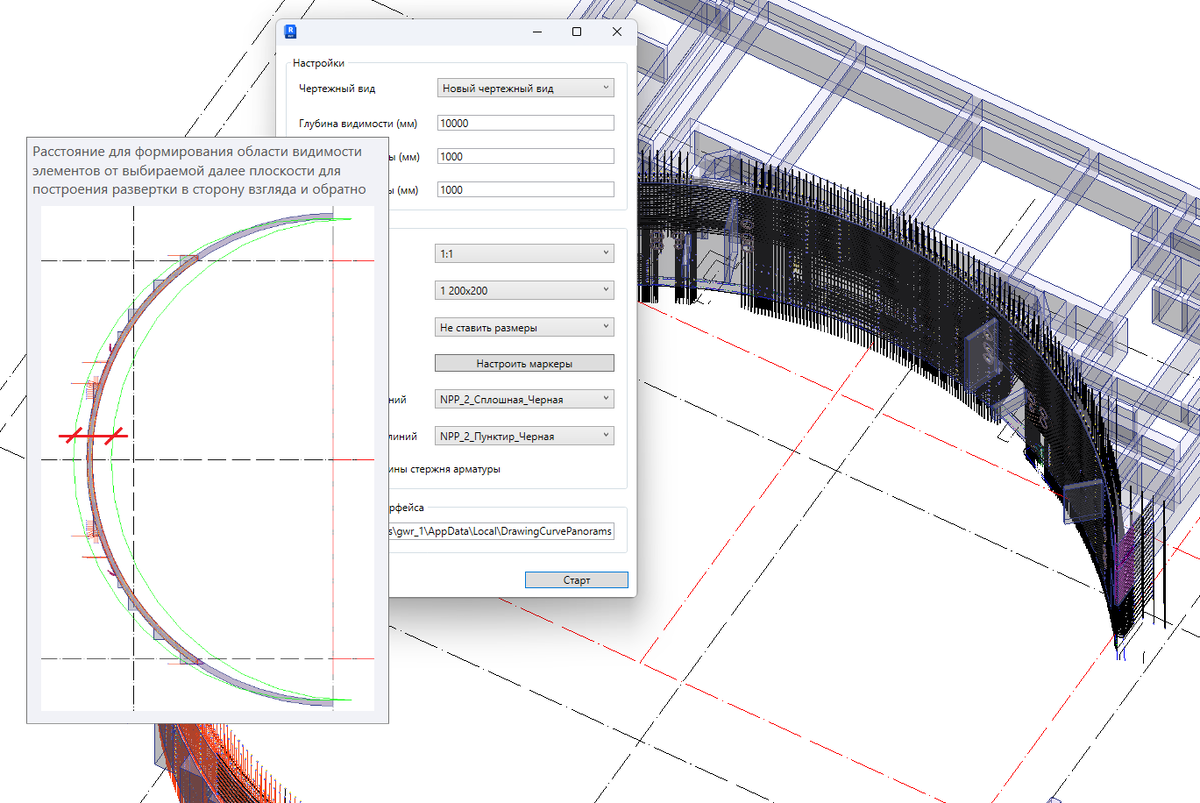Click the 'Настроить маркеры' button

[x=525, y=363]
